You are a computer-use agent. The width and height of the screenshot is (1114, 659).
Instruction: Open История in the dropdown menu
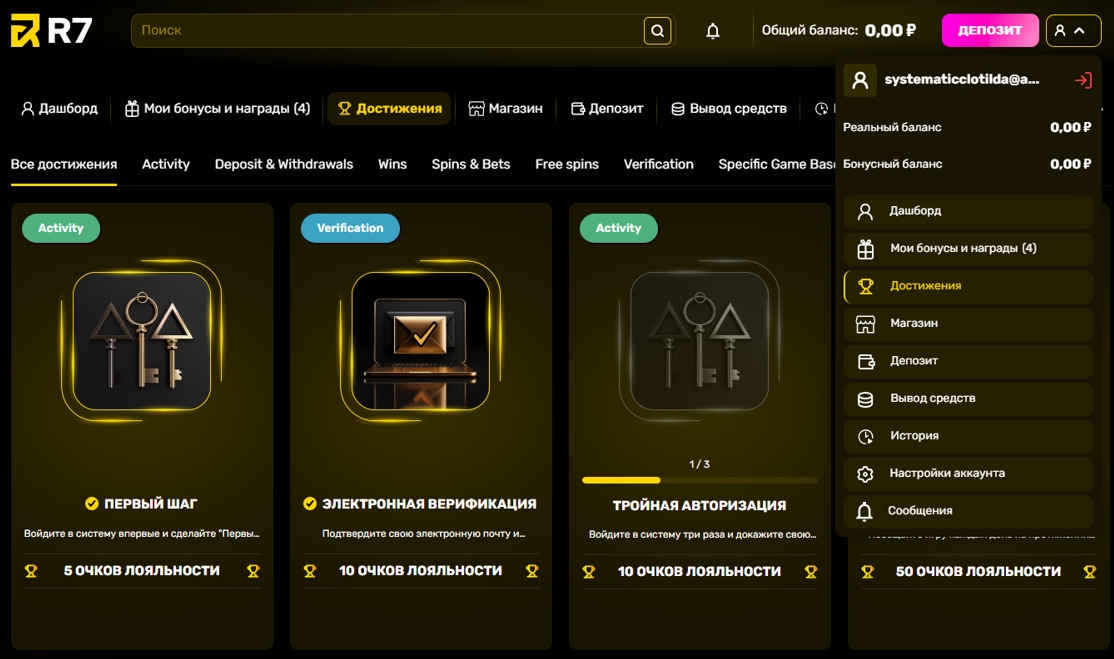(968, 436)
